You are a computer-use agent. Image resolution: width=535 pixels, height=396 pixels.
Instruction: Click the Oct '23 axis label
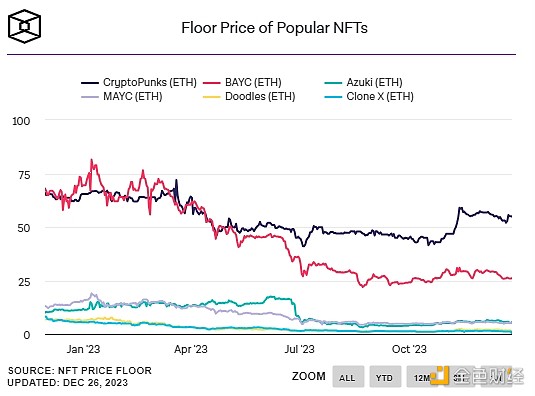tap(409, 349)
